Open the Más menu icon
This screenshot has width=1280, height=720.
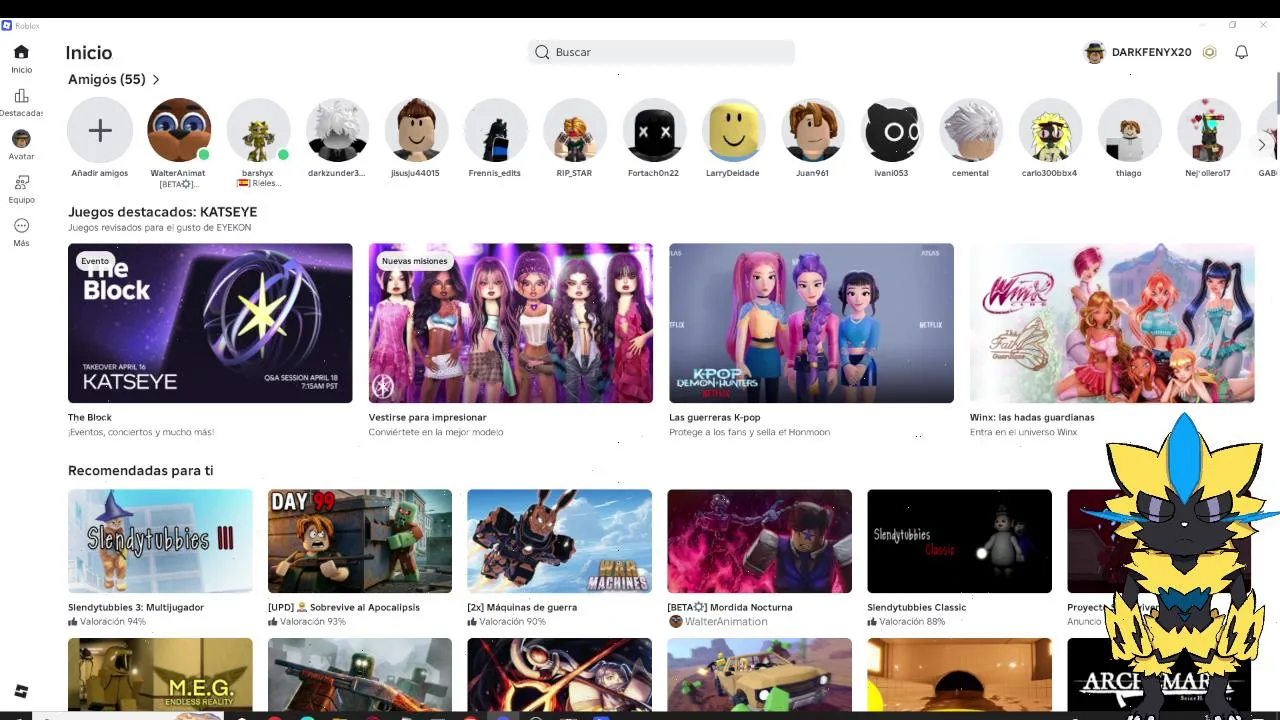coord(21,226)
